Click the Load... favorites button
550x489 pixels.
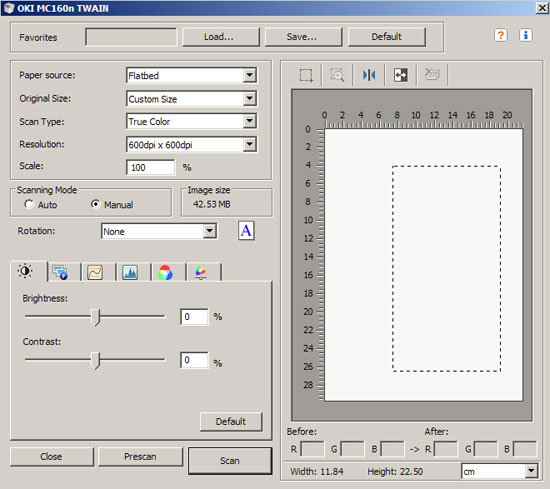221,37
